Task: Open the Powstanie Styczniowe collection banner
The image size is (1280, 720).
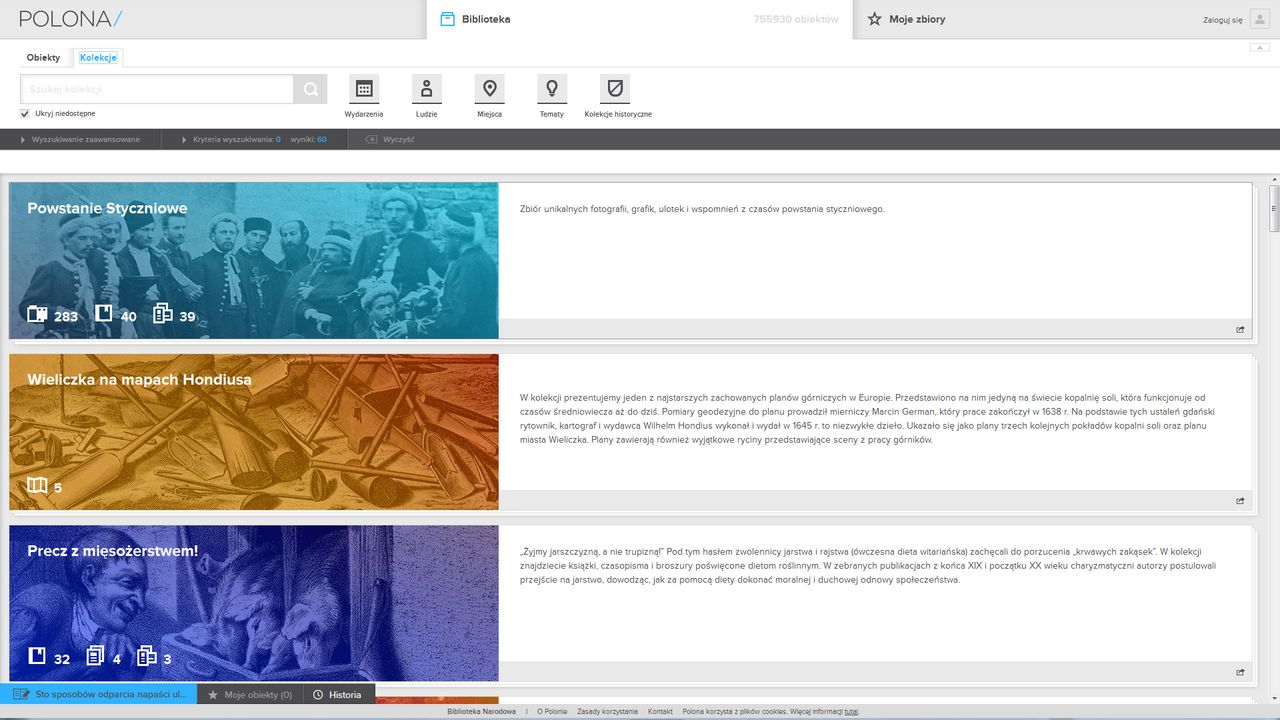Action: (254, 261)
